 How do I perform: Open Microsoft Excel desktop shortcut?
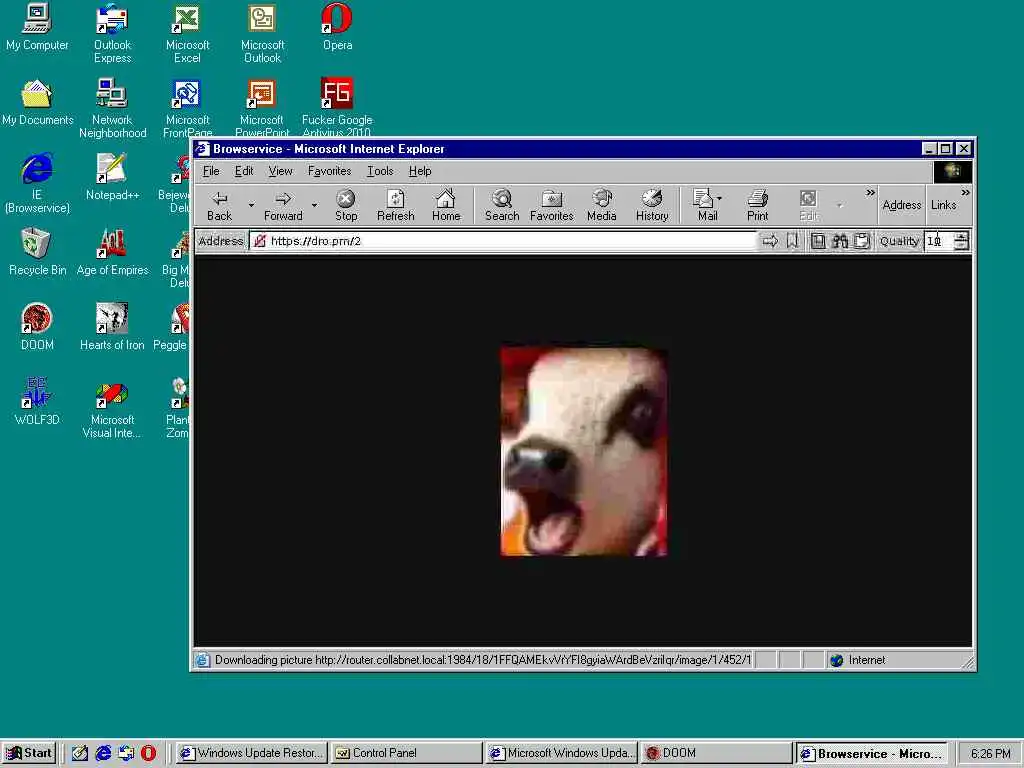[x=187, y=34]
